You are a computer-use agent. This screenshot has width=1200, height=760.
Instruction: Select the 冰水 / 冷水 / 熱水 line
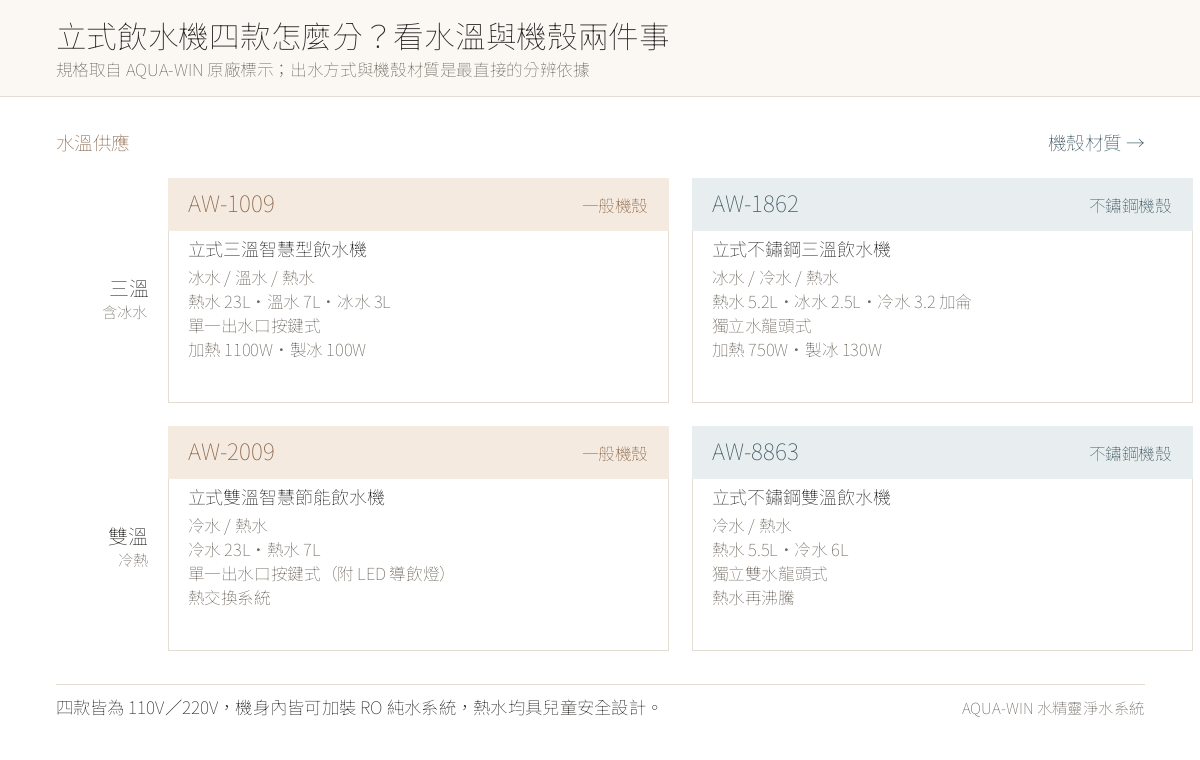coord(775,278)
